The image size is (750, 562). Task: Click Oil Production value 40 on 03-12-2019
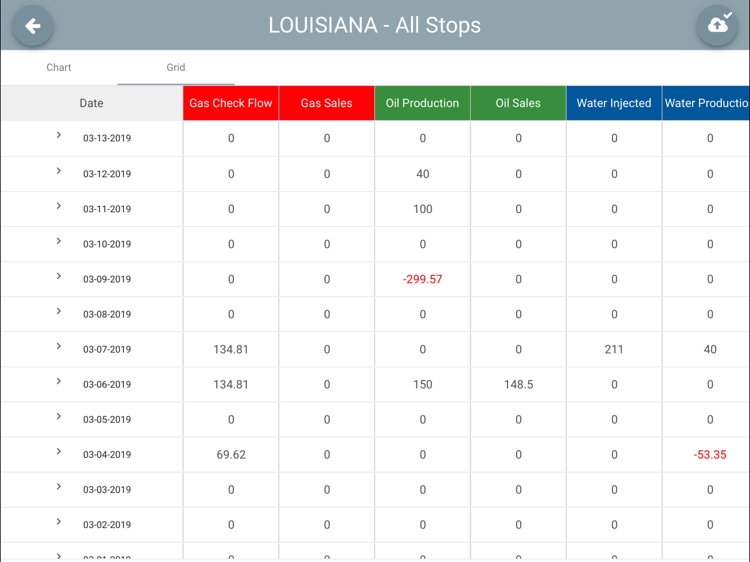pos(422,174)
